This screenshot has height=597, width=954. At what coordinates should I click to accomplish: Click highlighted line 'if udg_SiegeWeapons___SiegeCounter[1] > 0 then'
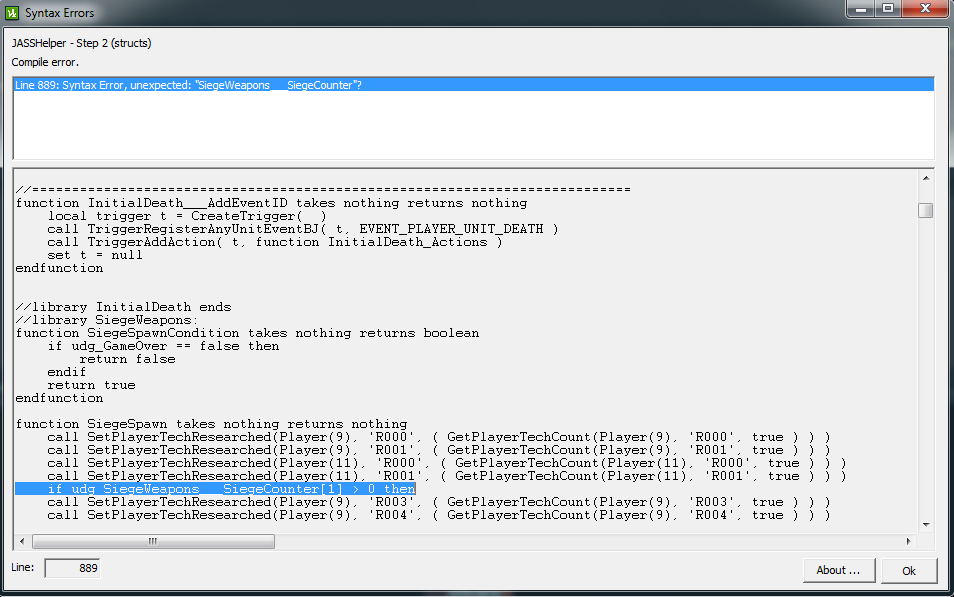click(215, 489)
